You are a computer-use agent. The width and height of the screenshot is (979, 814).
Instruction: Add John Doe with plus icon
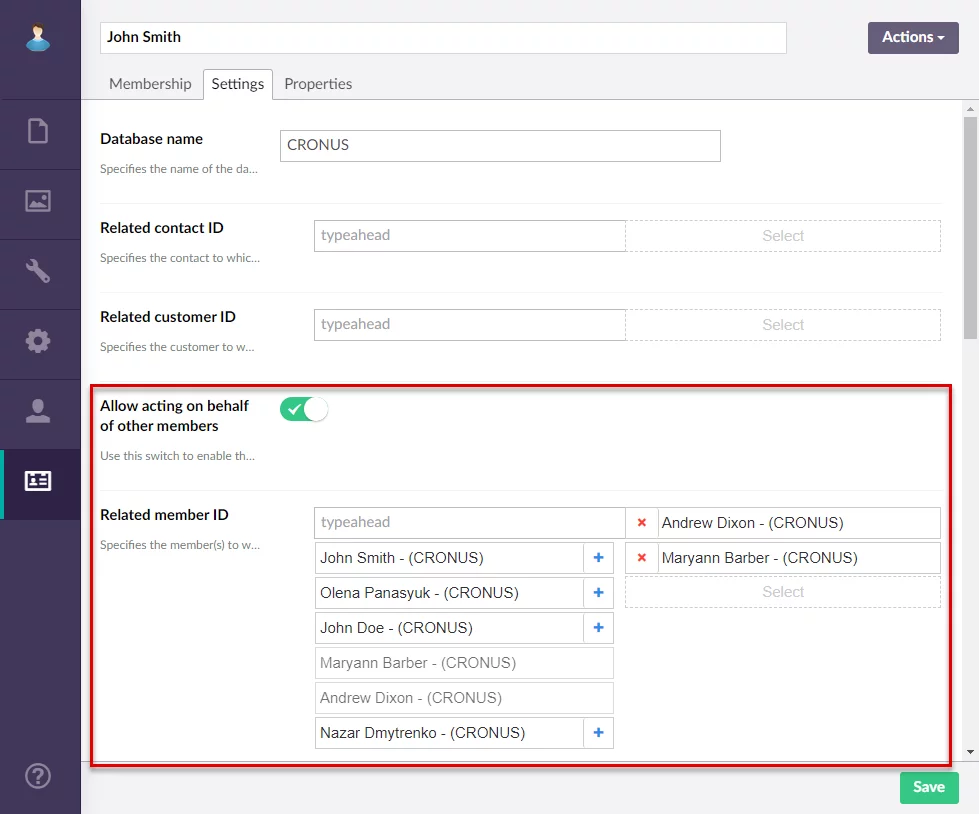(598, 628)
